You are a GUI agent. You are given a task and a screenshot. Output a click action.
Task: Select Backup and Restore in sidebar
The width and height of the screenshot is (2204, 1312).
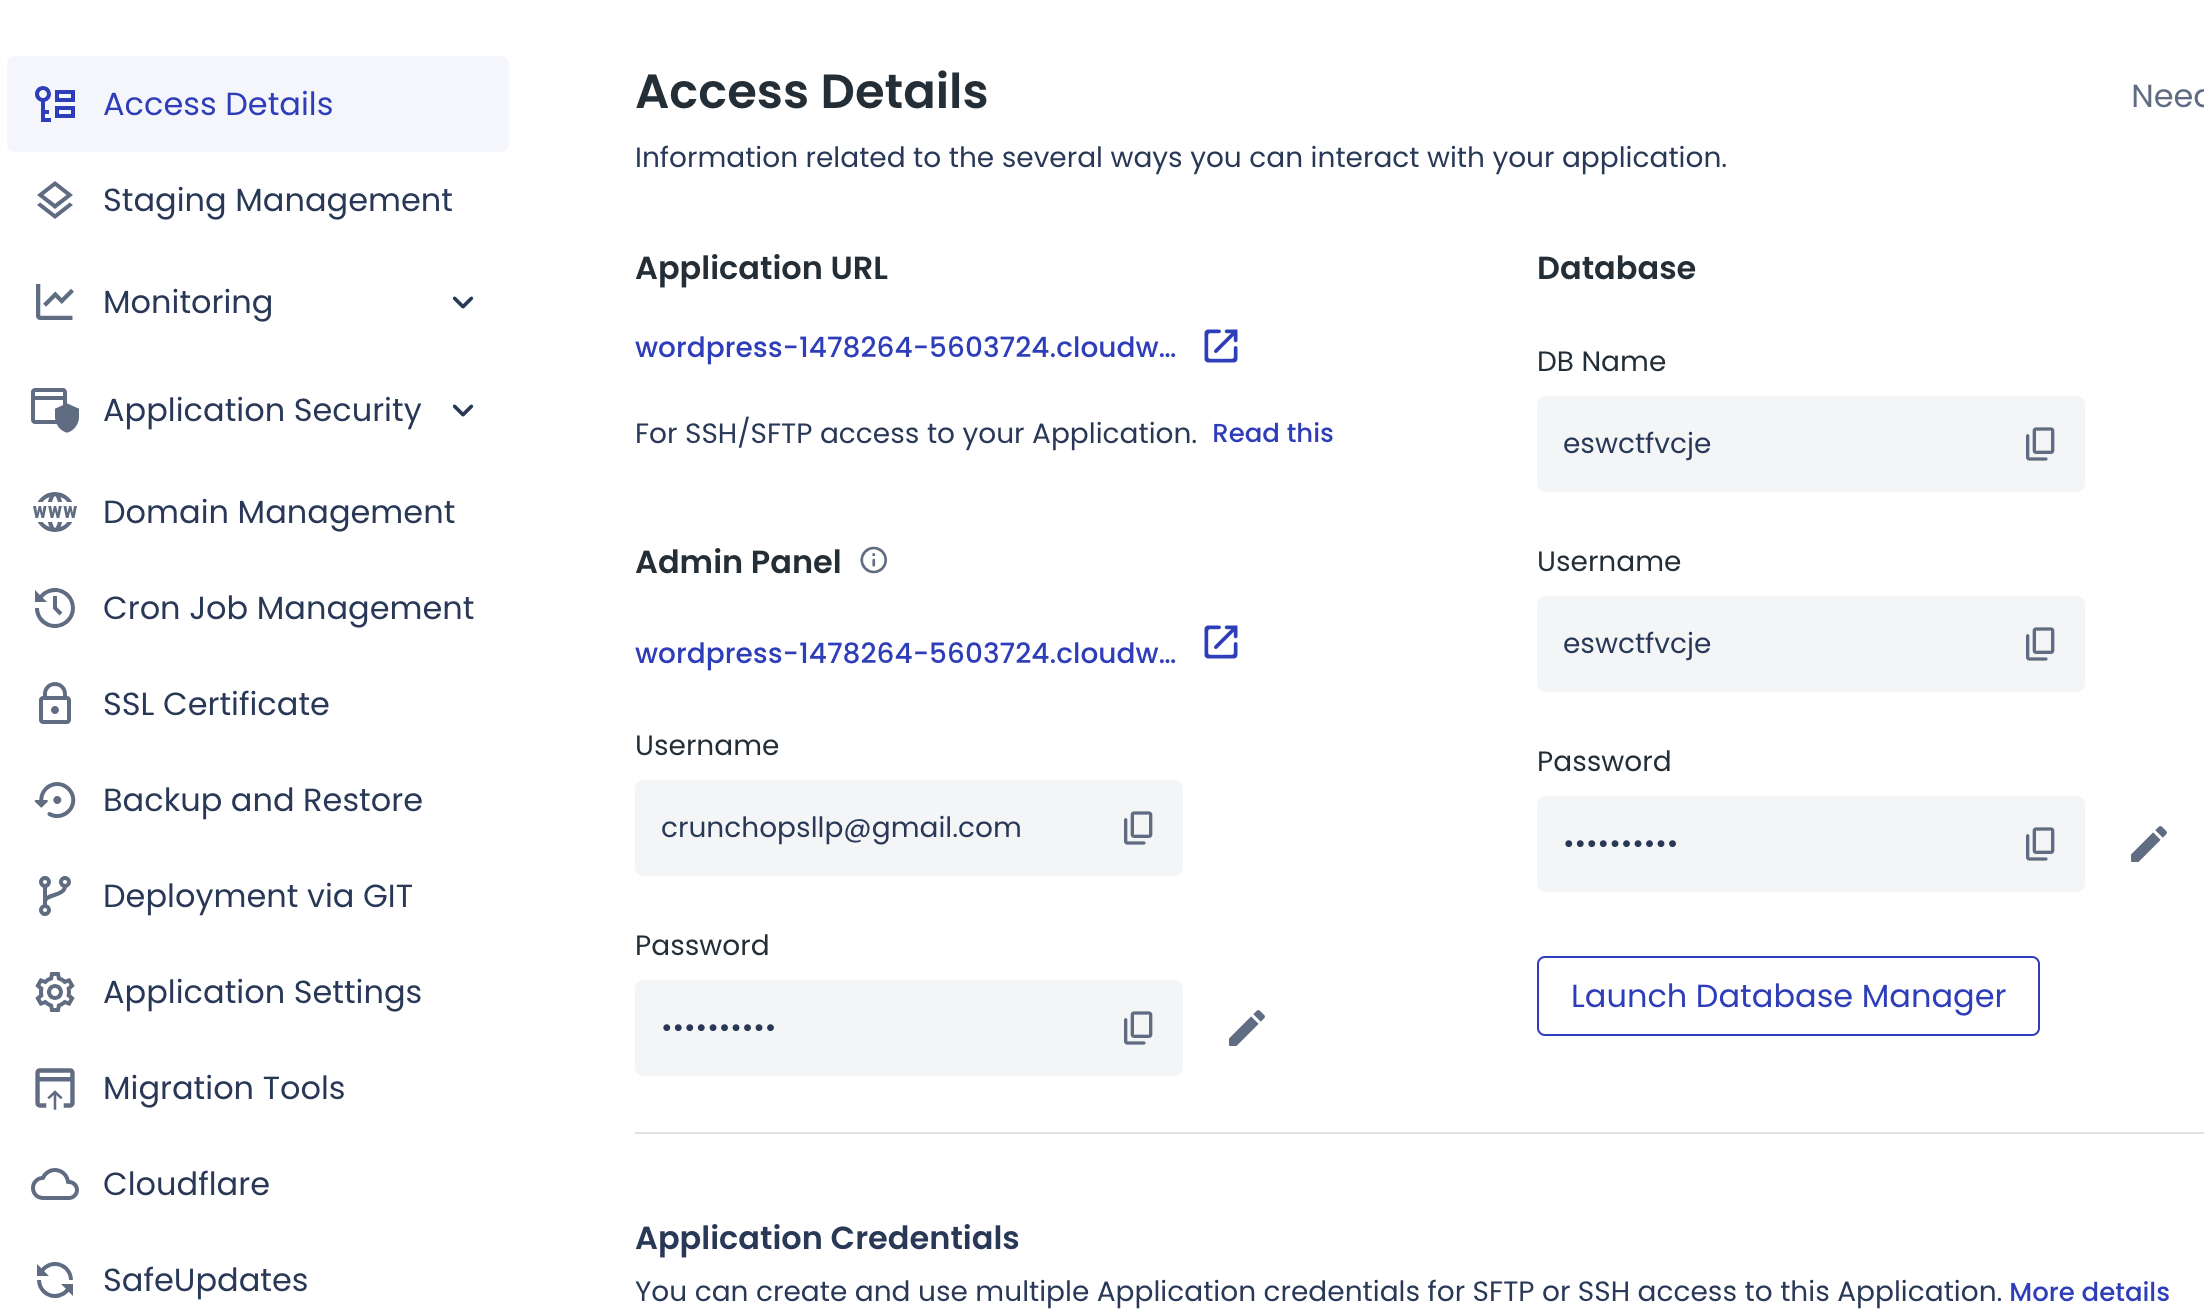click(x=262, y=800)
